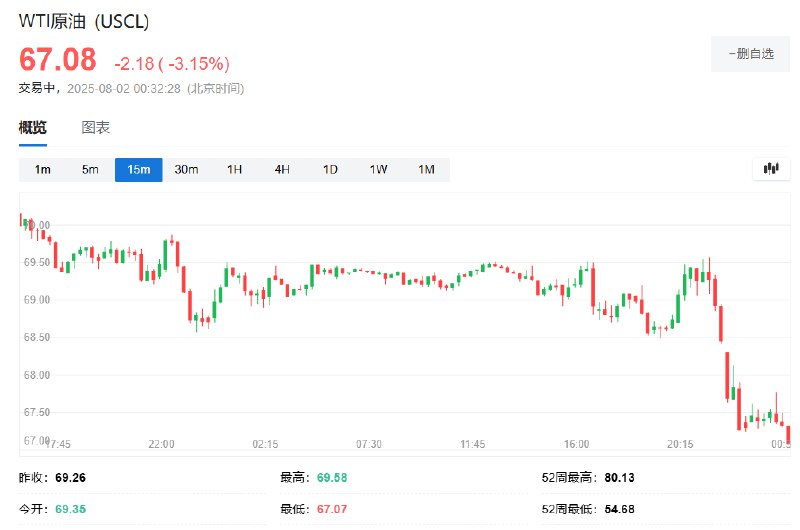The height and width of the screenshot is (530, 800).
Task: Open the candlestick chart type icon
Action: click(x=771, y=169)
